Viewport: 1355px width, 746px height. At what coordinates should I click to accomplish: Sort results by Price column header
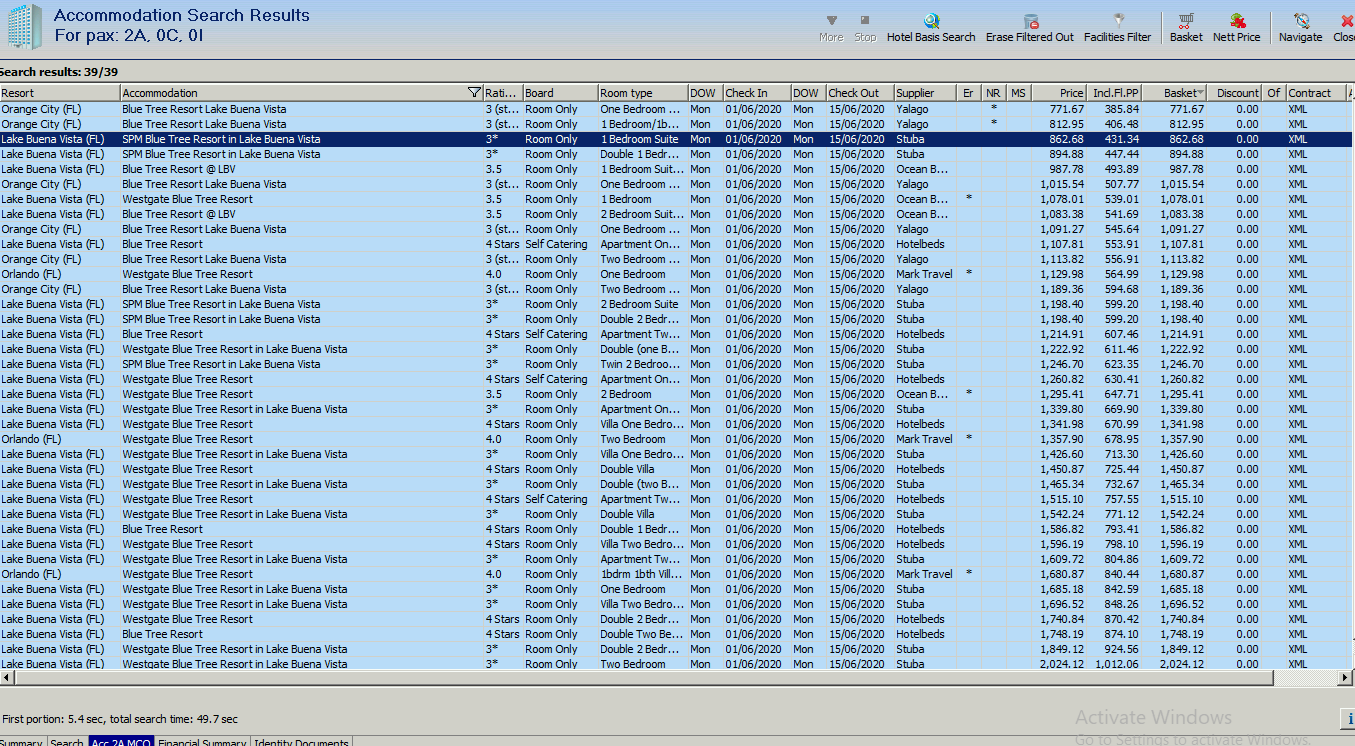click(x=1060, y=93)
